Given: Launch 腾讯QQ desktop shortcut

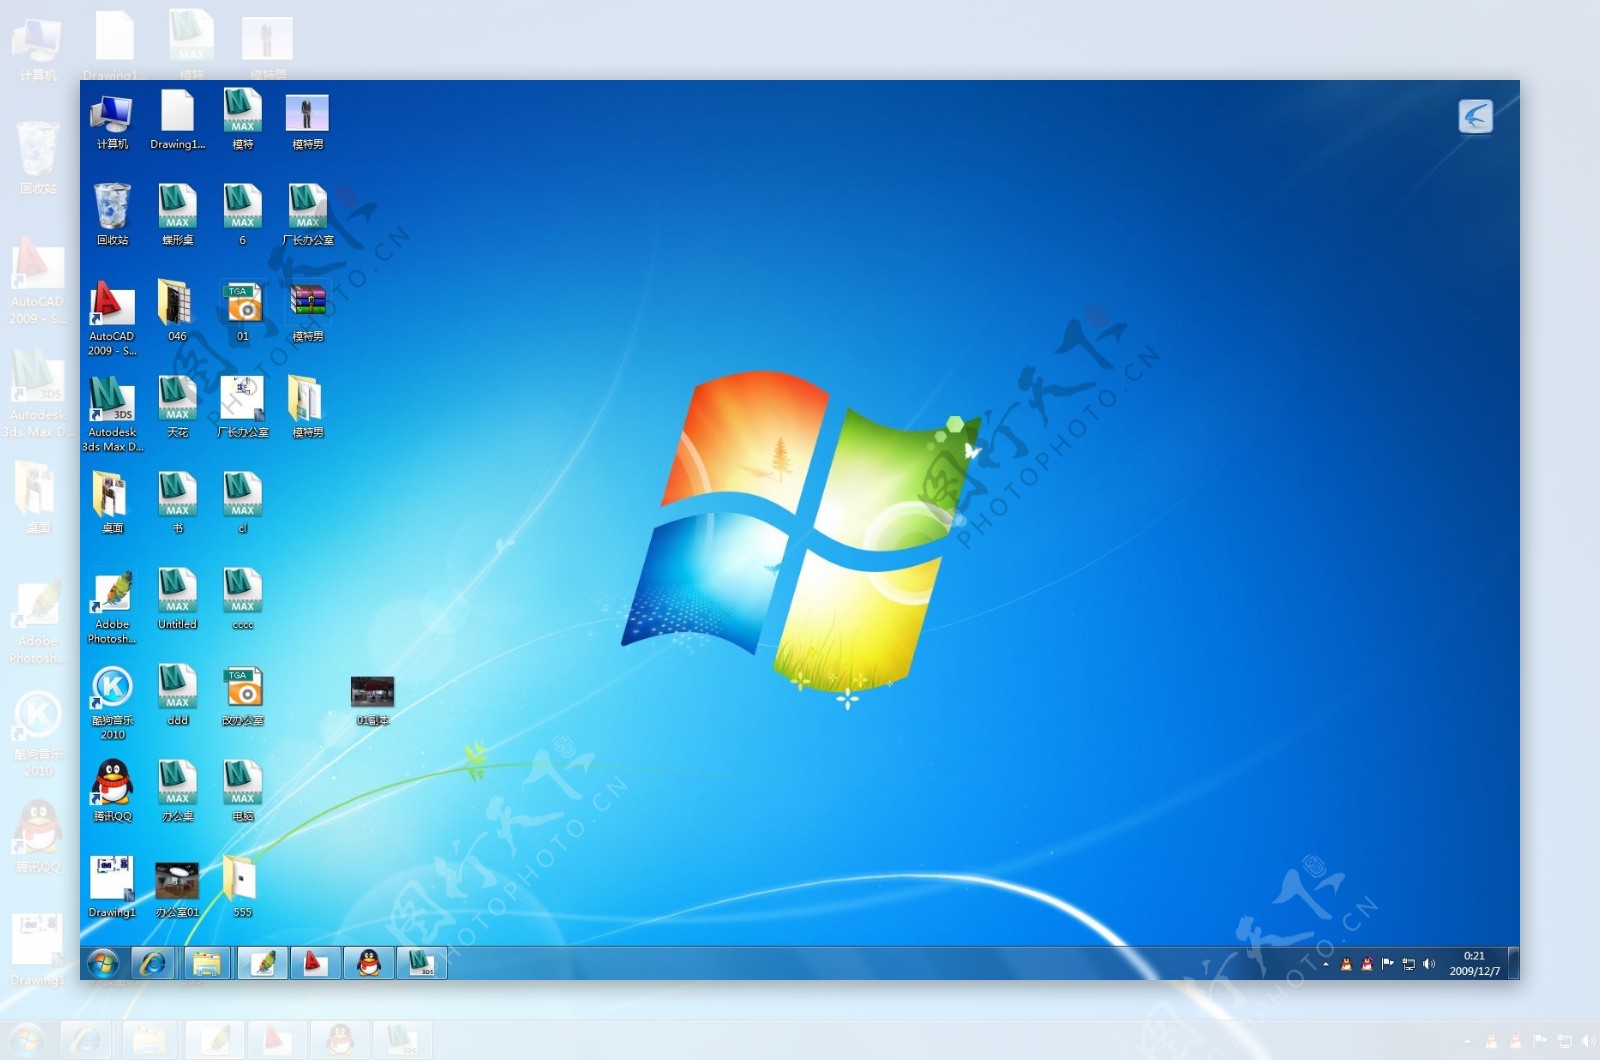Looking at the screenshot, I should [x=112, y=791].
